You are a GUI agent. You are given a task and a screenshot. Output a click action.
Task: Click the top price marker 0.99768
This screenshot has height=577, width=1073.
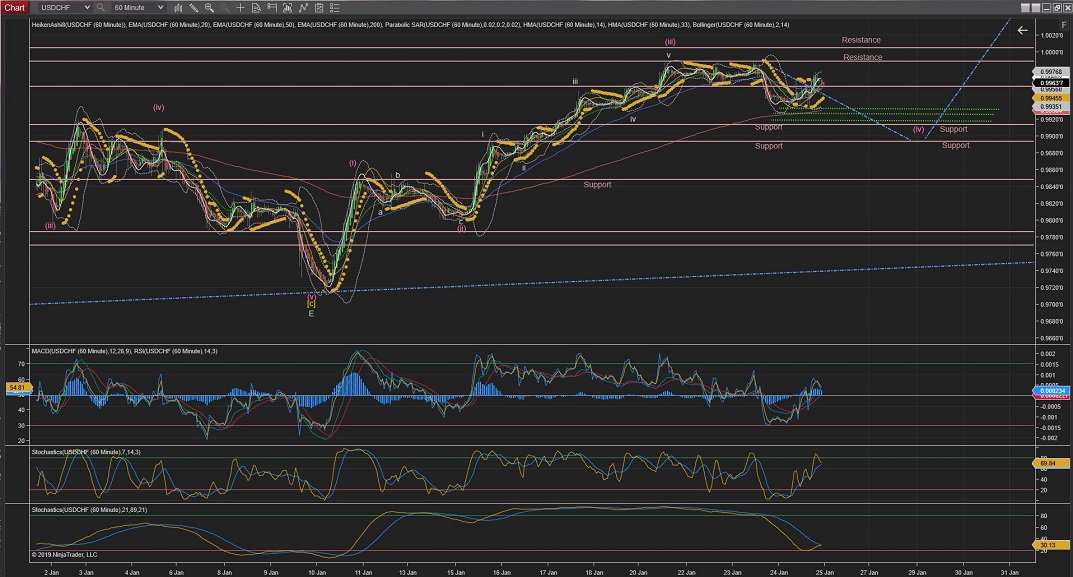1050,71
